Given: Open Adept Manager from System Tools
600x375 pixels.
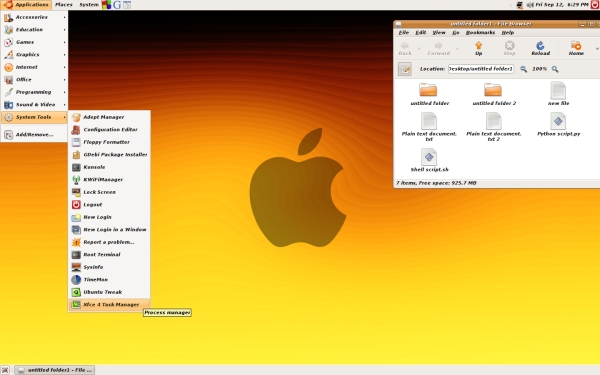Looking at the screenshot, I should coord(109,117).
